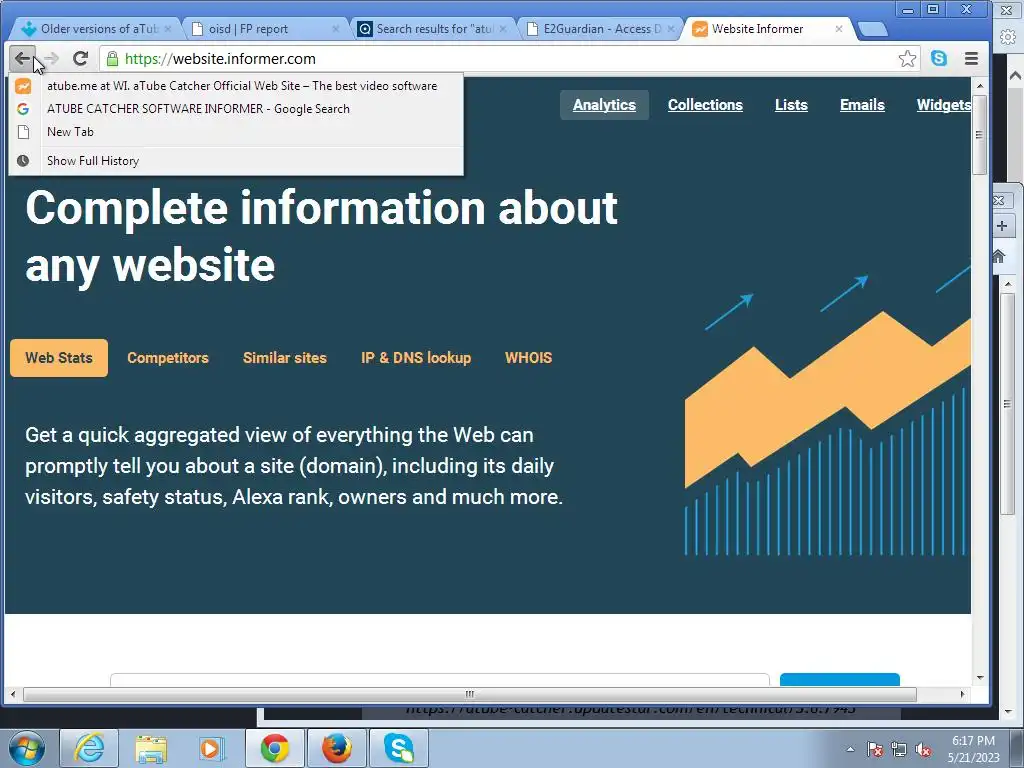The width and height of the screenshot is (1024, 768).
Task: Select the Similar sites option
Action: pyautogui.click(x=285, y=358)
